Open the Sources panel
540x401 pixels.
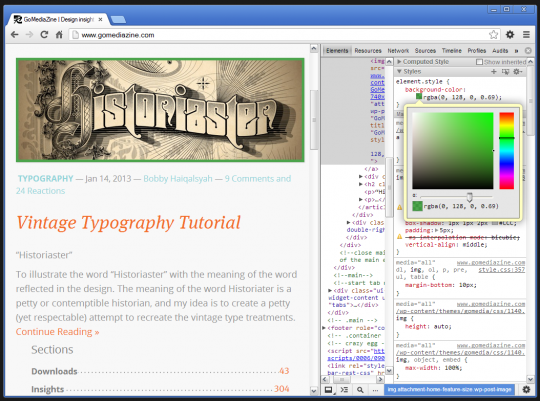425,51
